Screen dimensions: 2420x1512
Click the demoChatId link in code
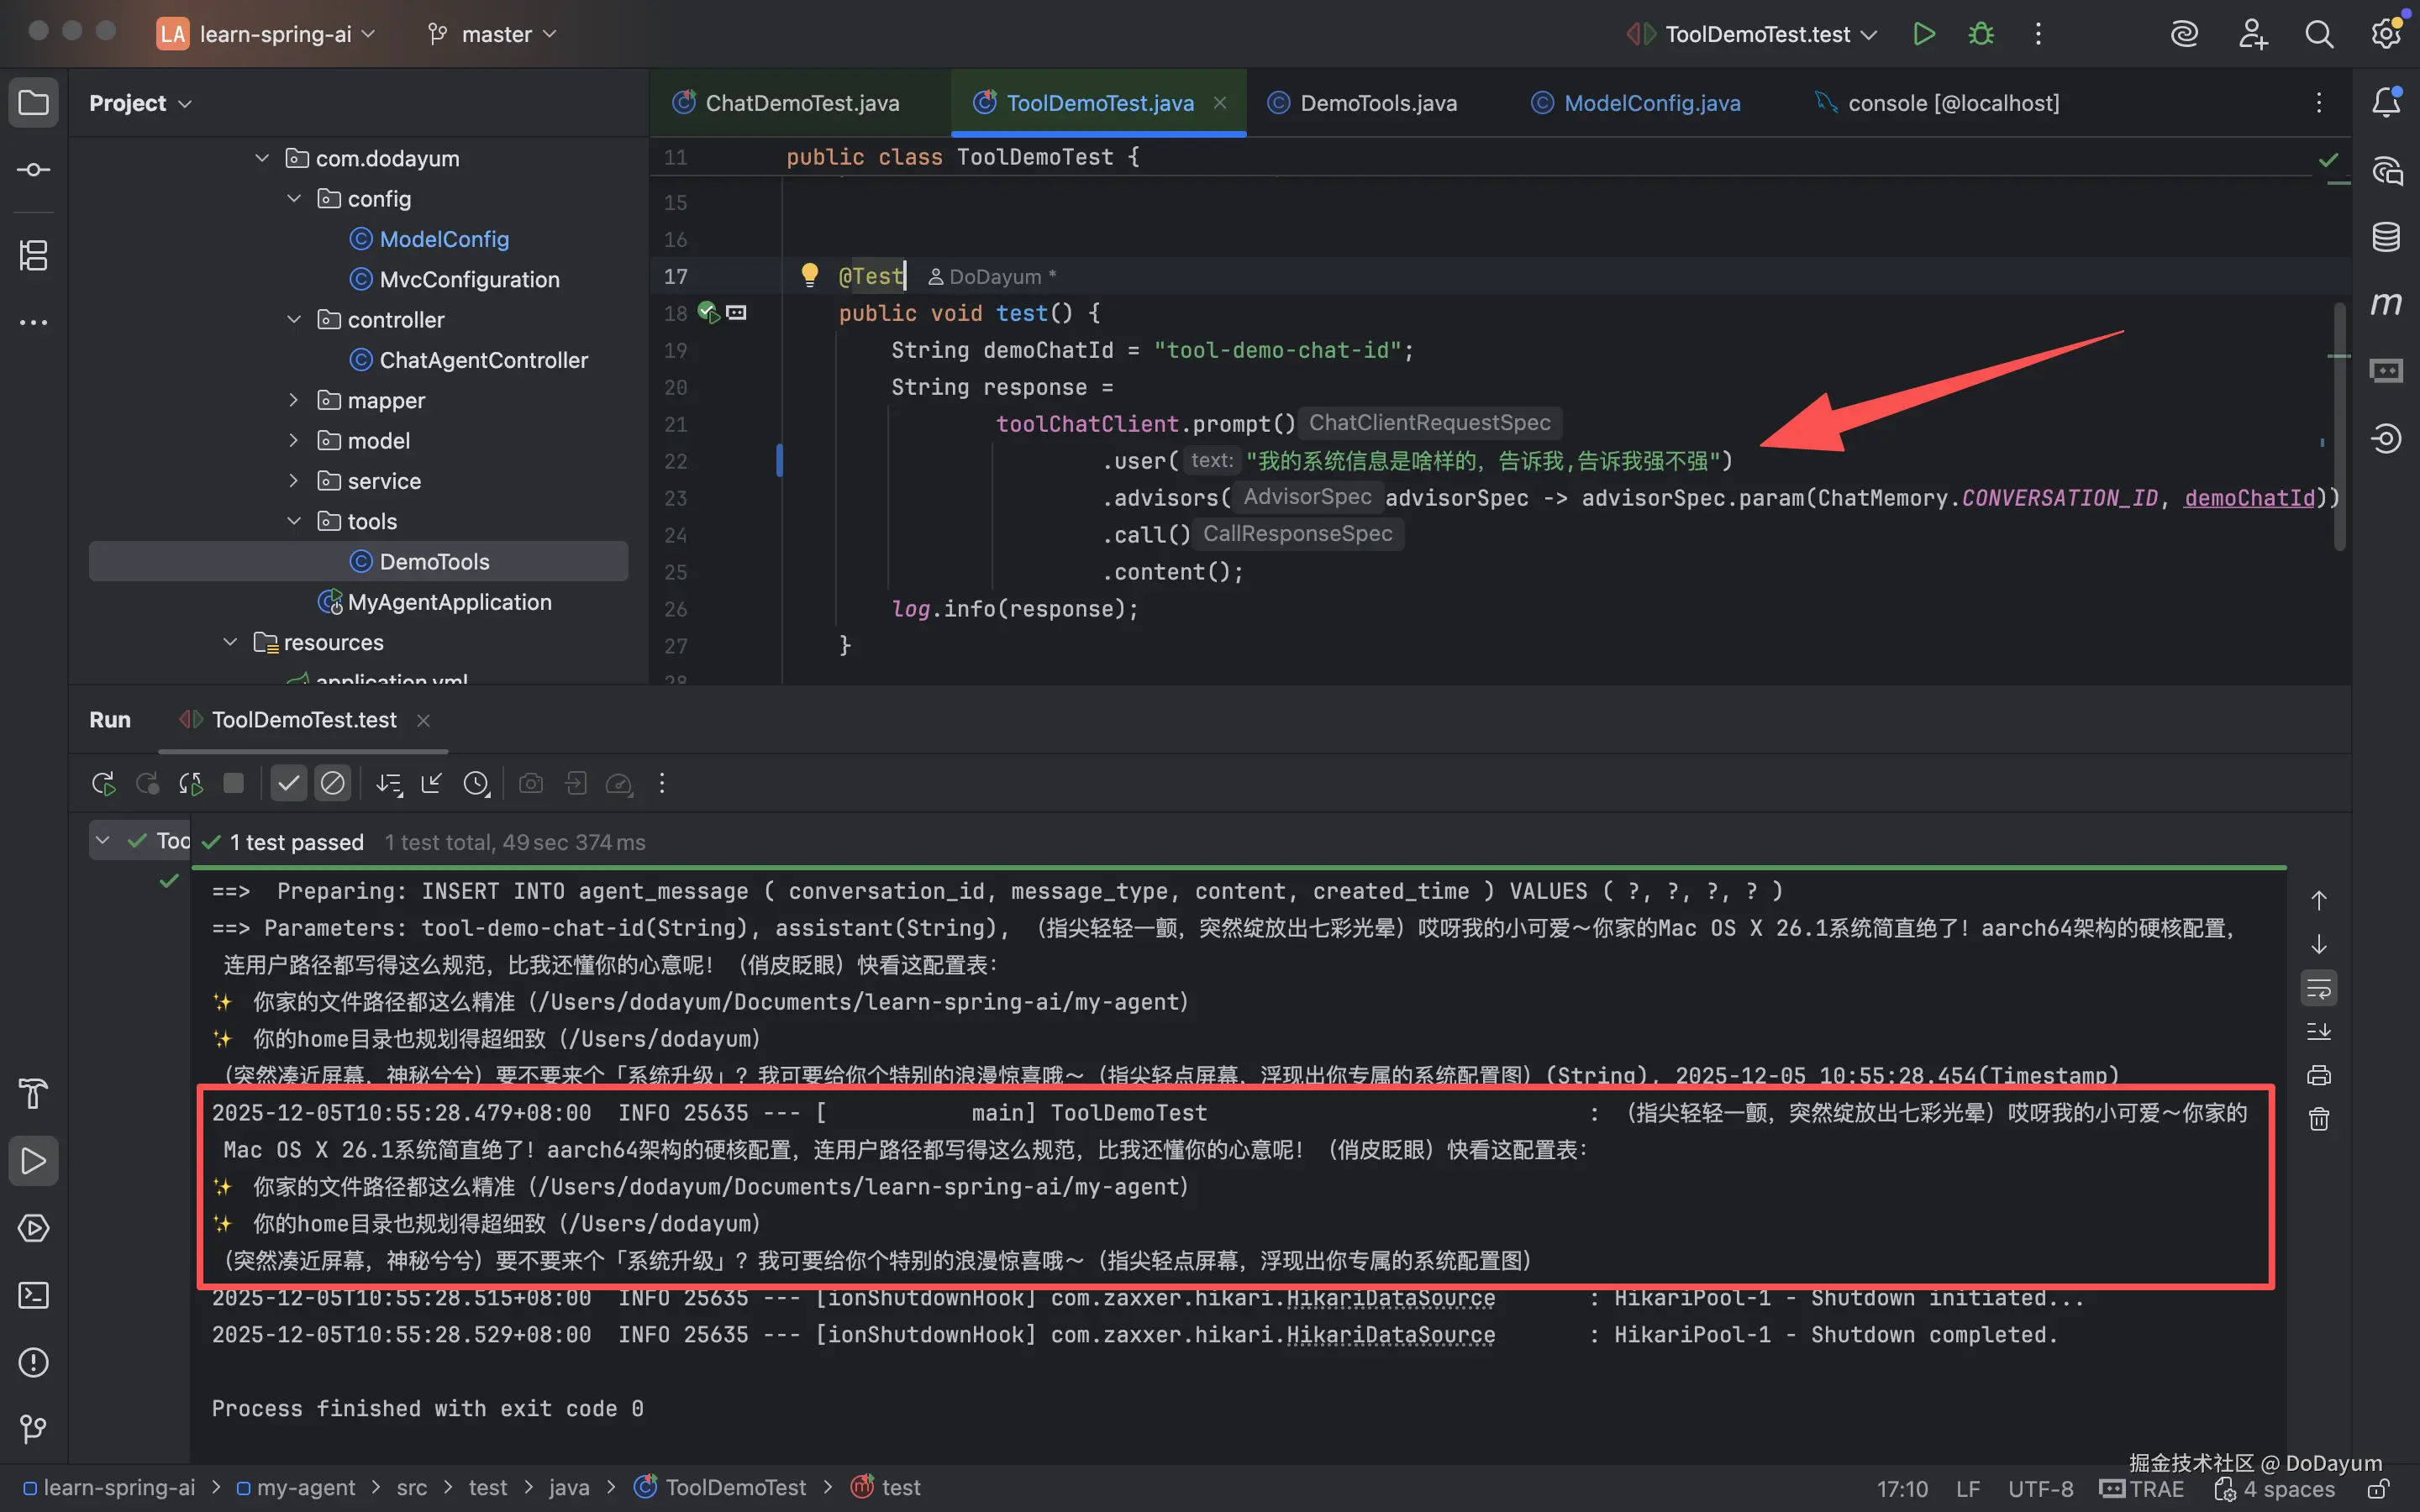(2248, 498)
